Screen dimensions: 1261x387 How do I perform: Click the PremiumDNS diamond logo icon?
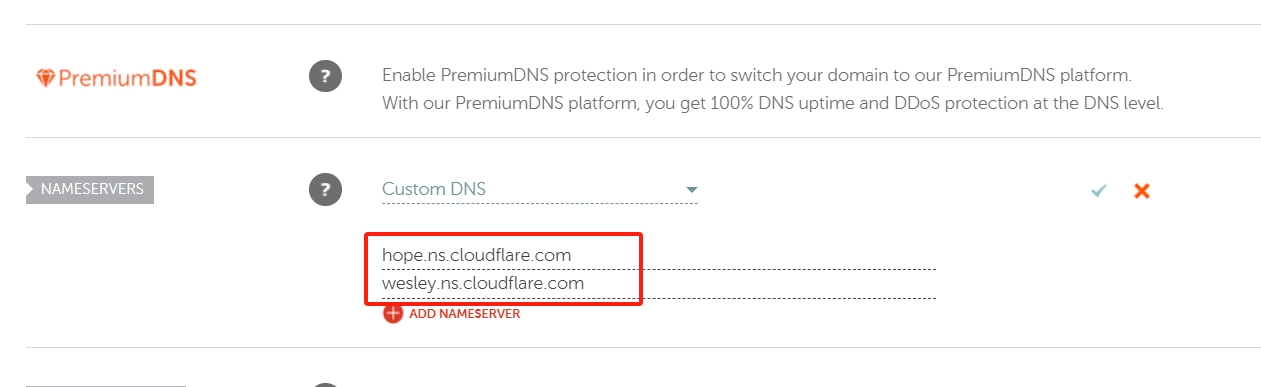pyautogui.click(x=46, y=78)
